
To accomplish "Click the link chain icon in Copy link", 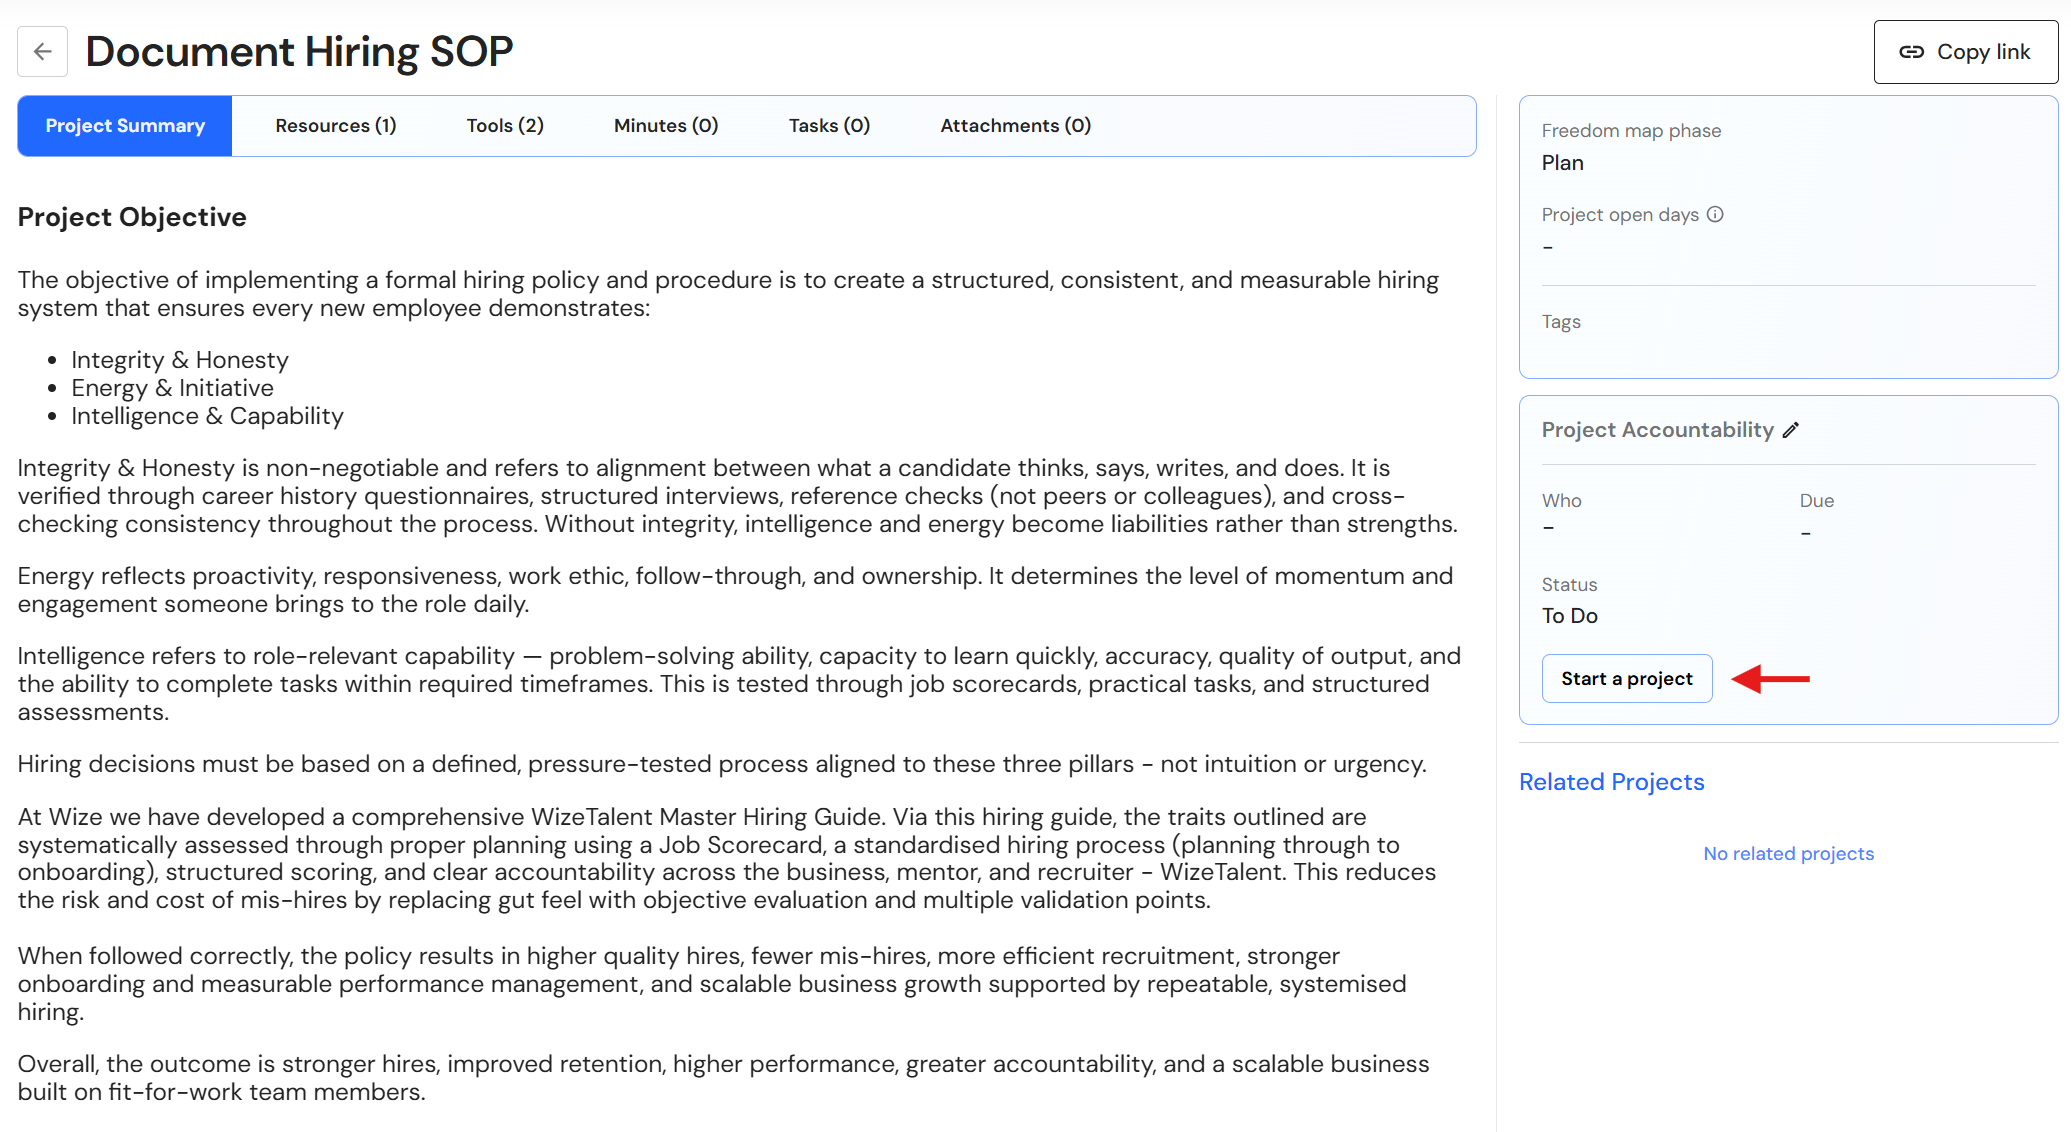I will coord(1911,52).
